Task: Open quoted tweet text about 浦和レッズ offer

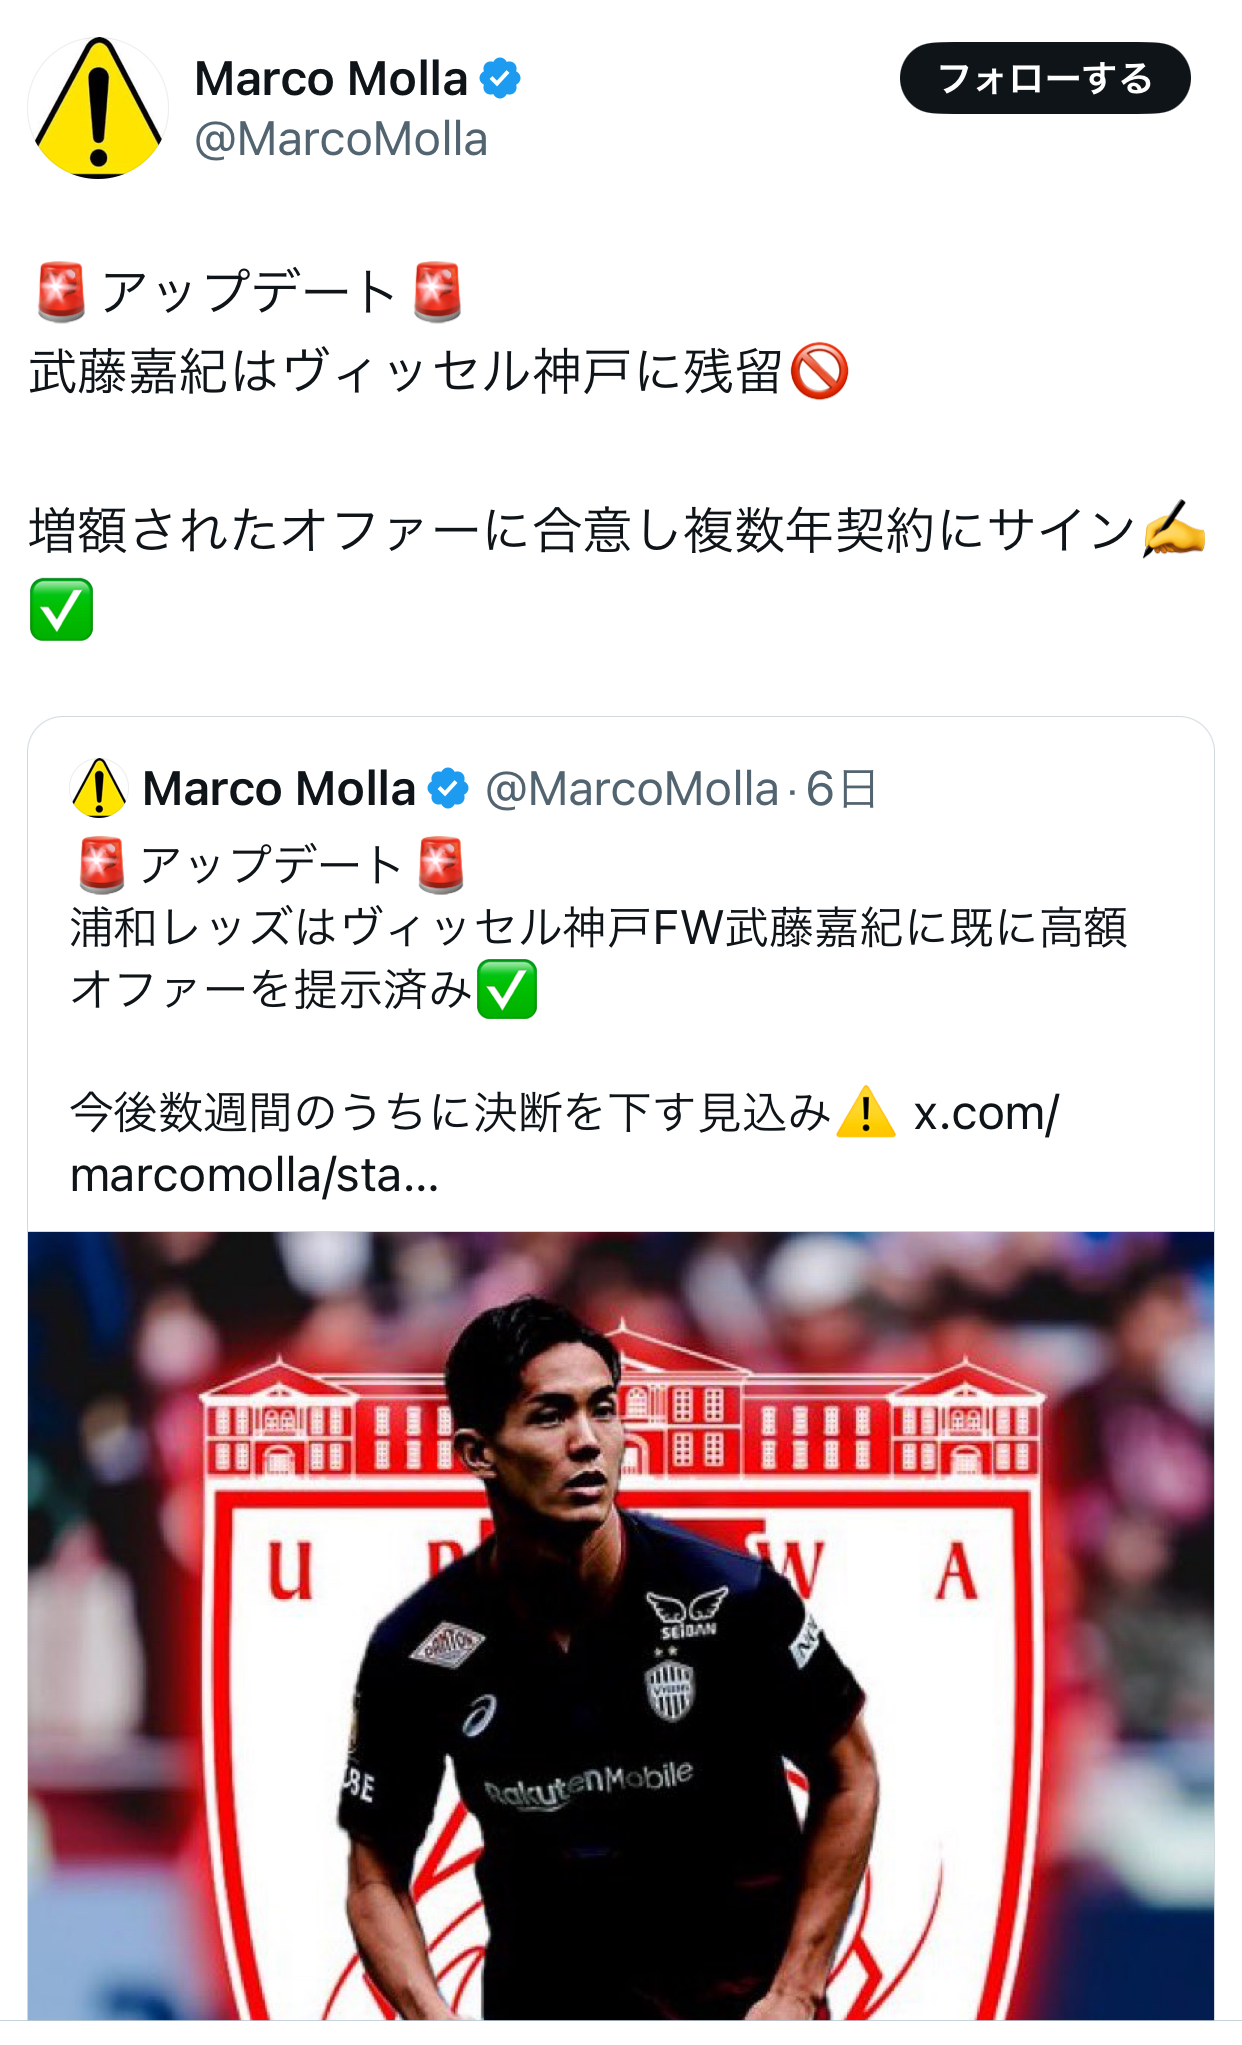Action: [x=599, y=958]
